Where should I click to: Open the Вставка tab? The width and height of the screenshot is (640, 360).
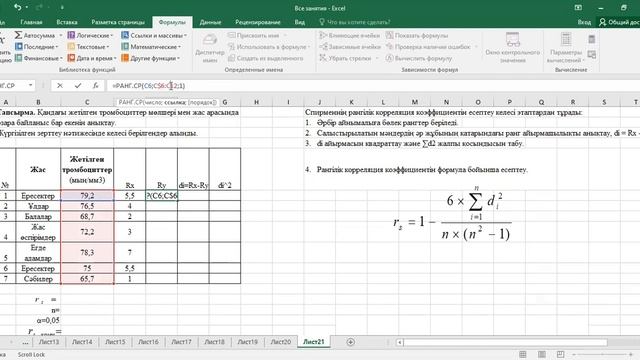coord(67,22)
